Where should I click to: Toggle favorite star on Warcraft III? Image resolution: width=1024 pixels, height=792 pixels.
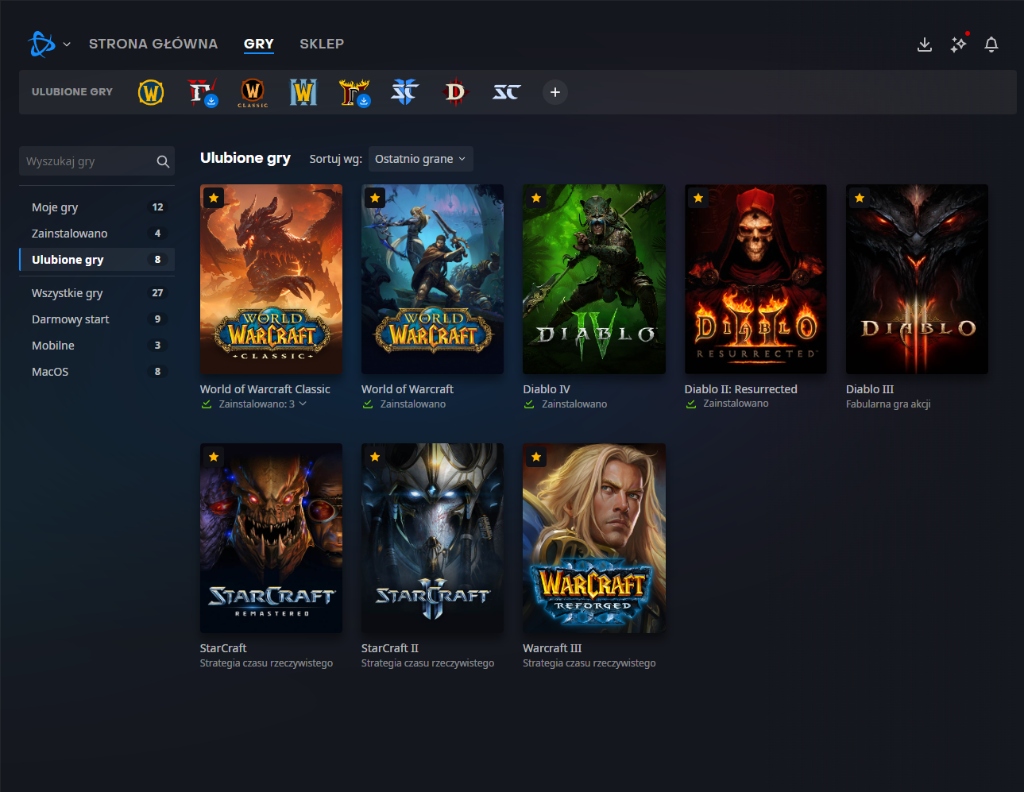pos(536,457)
